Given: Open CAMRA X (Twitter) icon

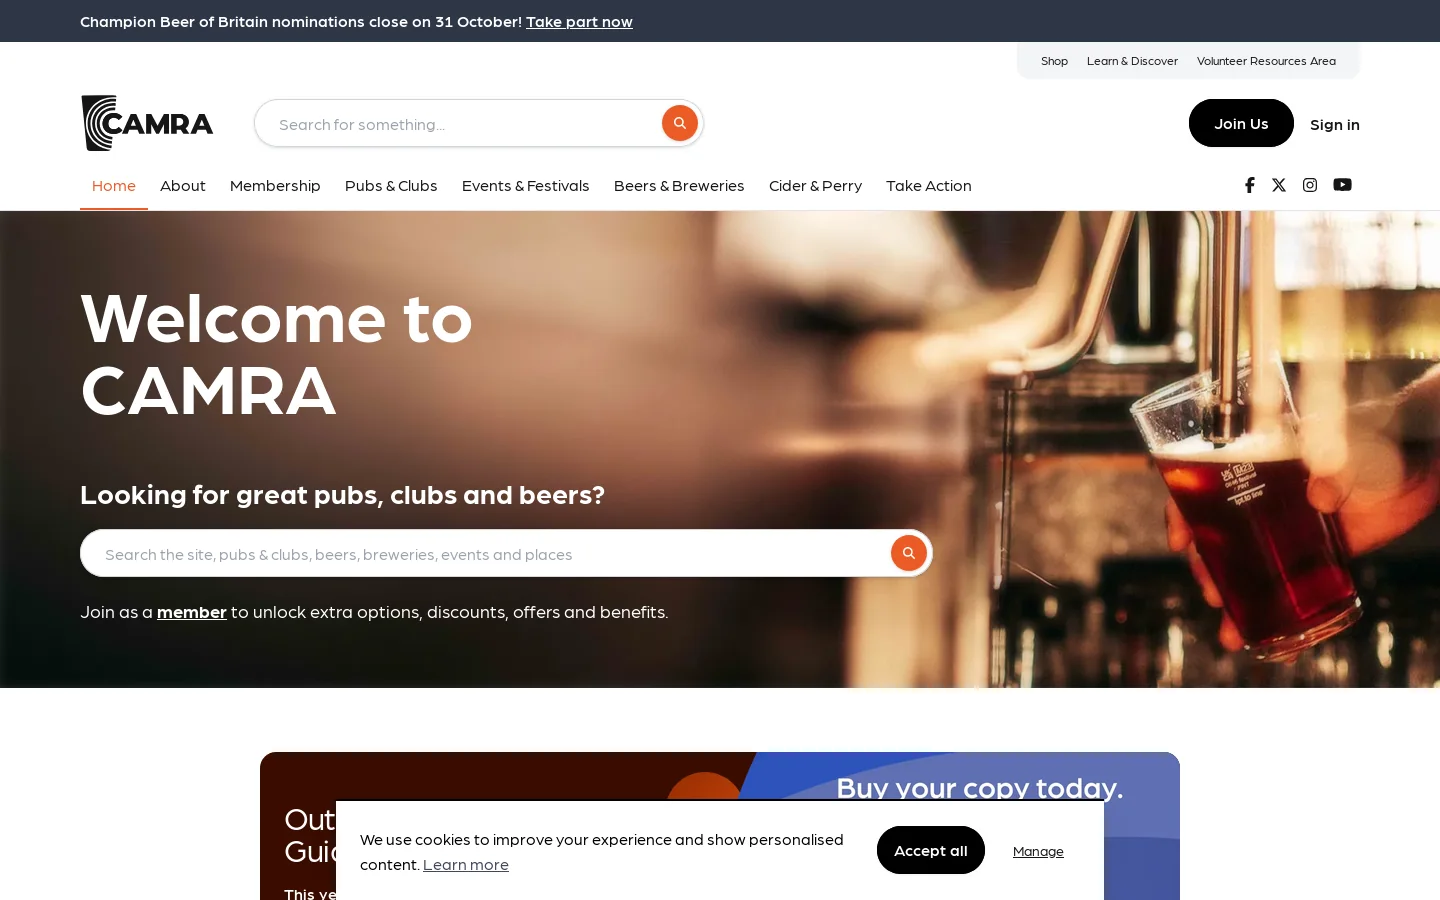Looking at the screenshot, I should pyautogui.click(x=1279, y=185).
